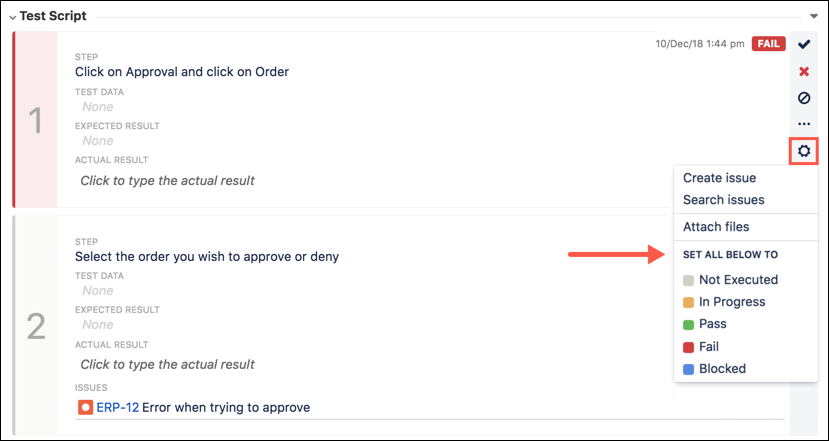Choose Create issue from the menu
The width and height of the screenshot is (829, 441).
click(719, 178)
